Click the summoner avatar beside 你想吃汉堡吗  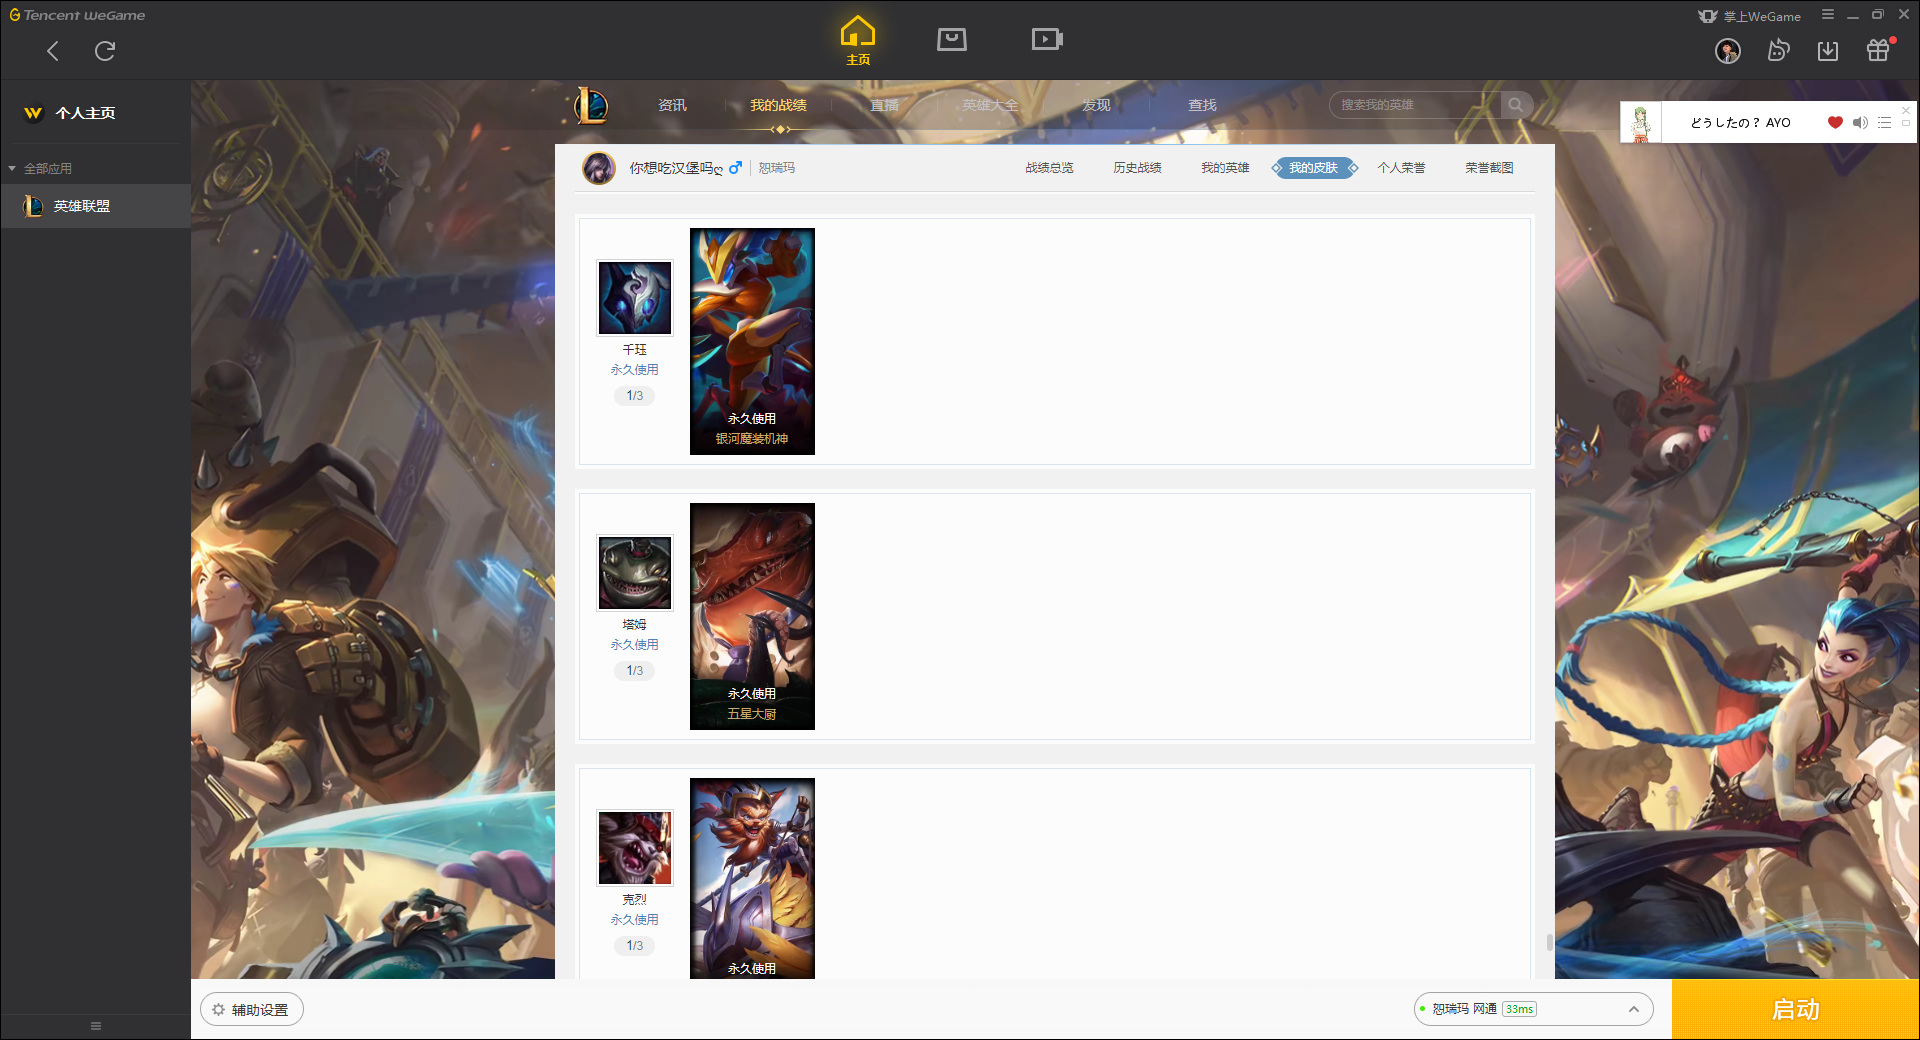599,168
